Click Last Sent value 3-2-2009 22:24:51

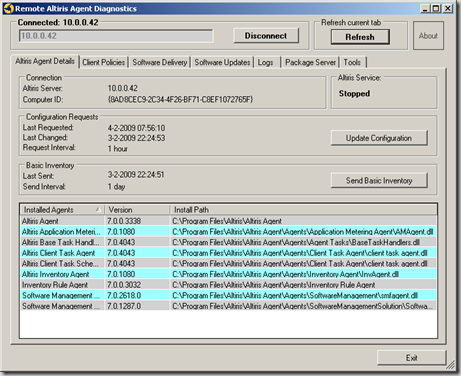[x=136, y=175]
